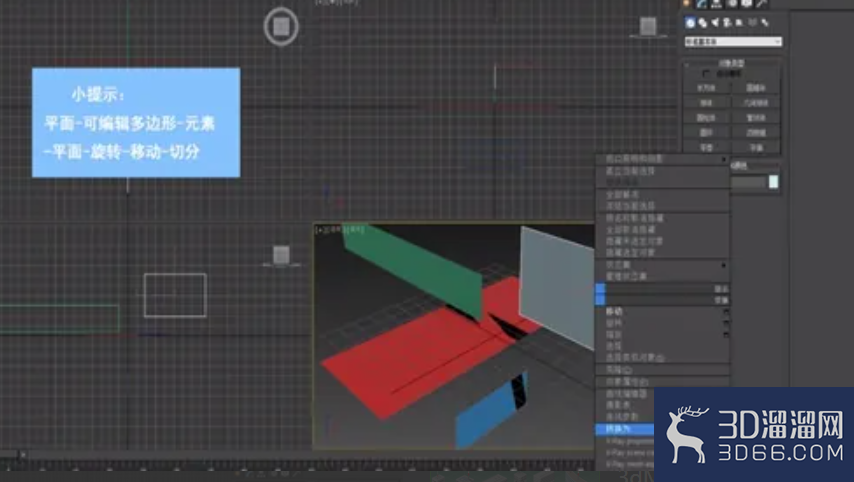Open the Create tab in command panel
854x482 pixels.
pos(686,3)
